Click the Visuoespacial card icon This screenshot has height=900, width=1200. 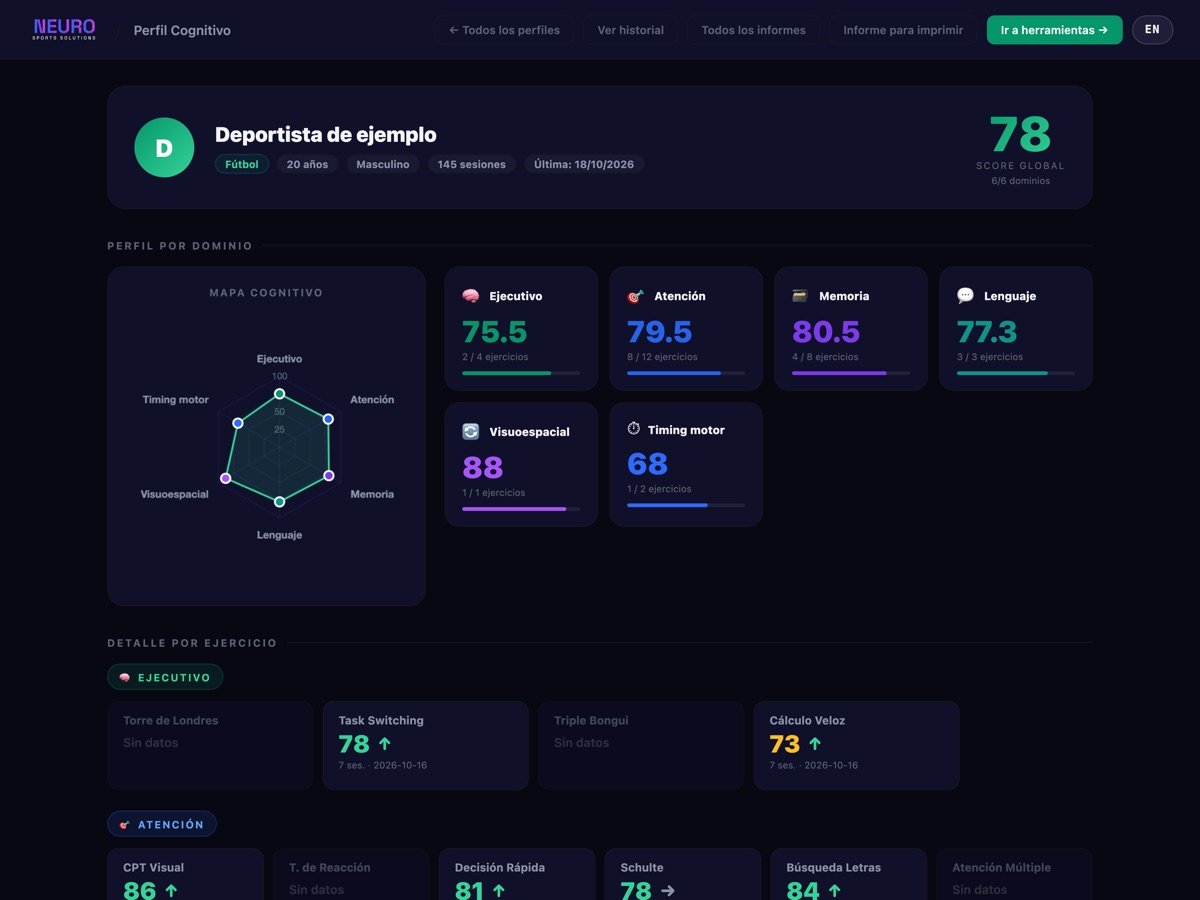[x=471, y=432]
